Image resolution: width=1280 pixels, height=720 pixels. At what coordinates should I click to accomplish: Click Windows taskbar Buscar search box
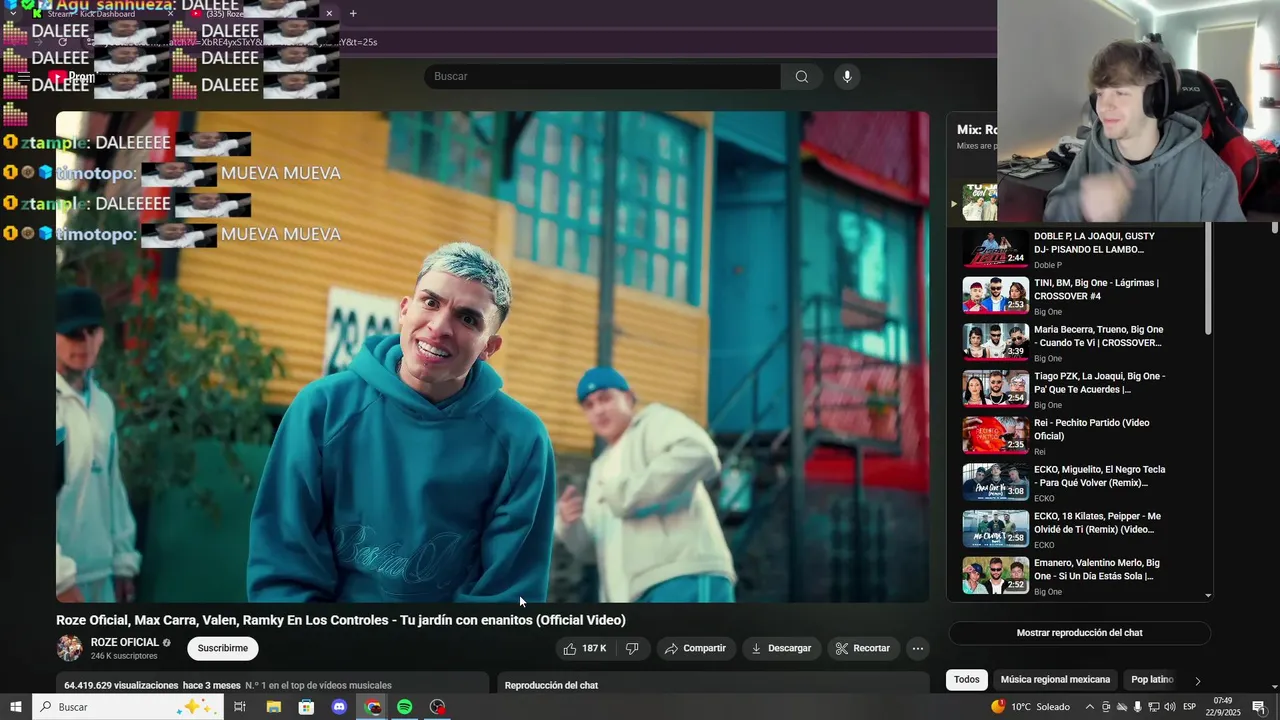(128, 707)
